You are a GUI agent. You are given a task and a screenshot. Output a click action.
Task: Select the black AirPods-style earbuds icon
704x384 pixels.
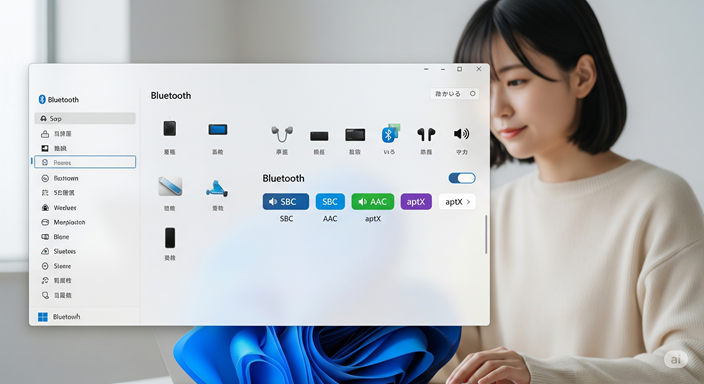tap(426, 134)
